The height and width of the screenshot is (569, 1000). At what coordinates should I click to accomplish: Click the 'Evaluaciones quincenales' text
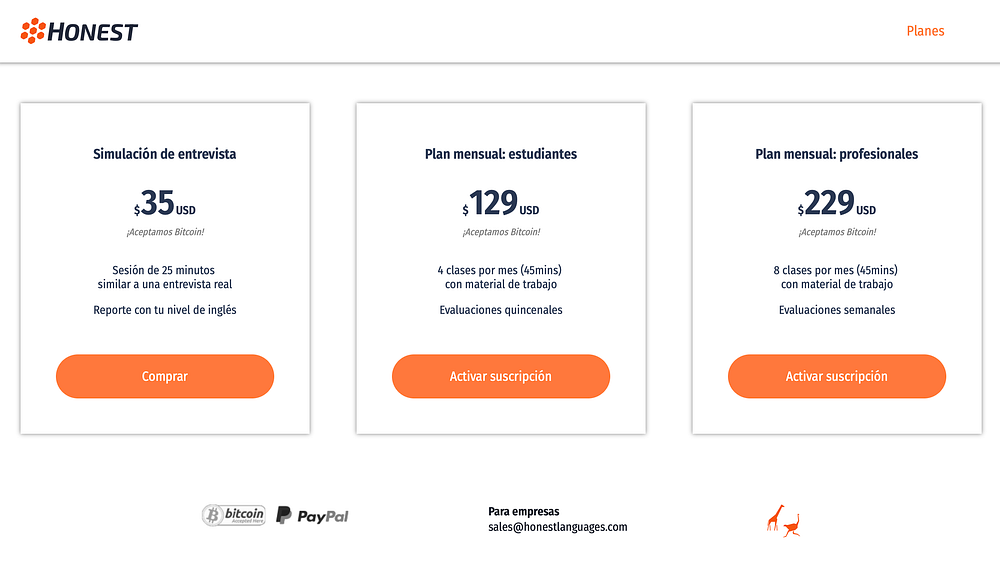tap(501, 310)
